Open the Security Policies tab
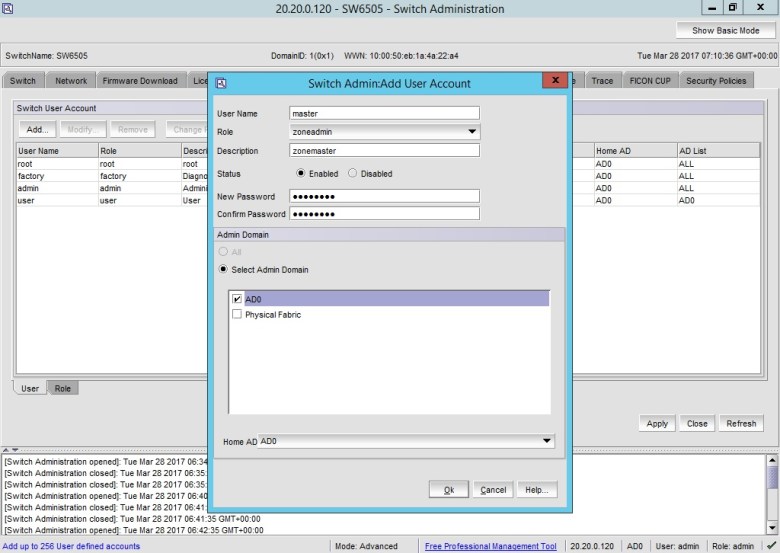The height and width of the screenshot is (553, 780). point(716,81)
